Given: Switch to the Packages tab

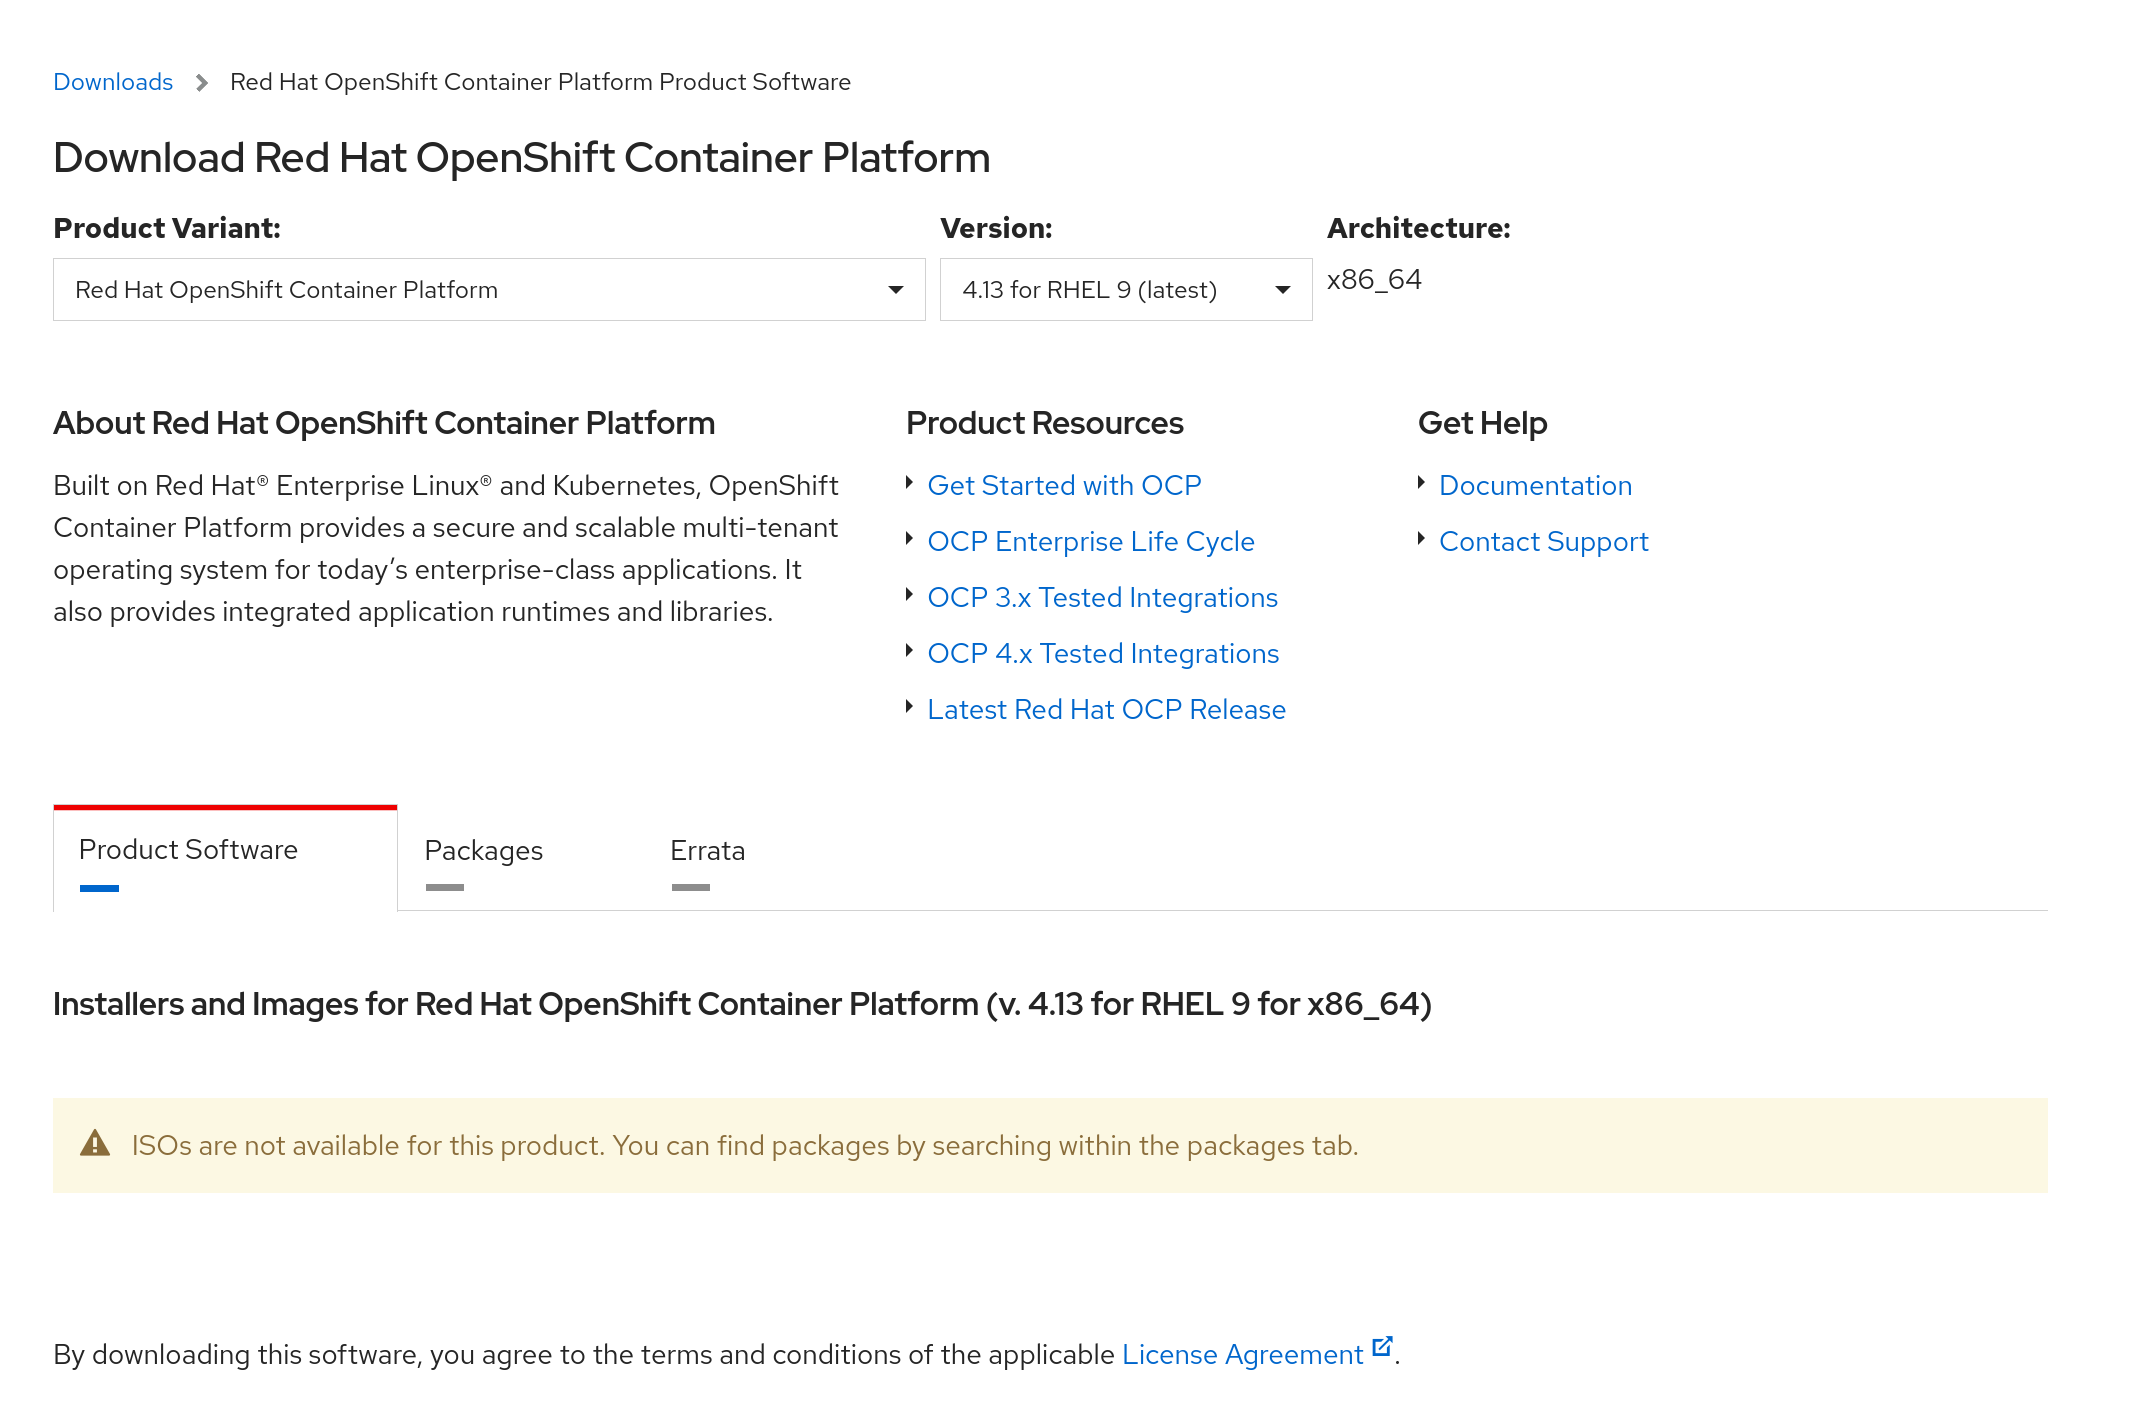Looking at the screenshot, I should click(x=484, y=851).
